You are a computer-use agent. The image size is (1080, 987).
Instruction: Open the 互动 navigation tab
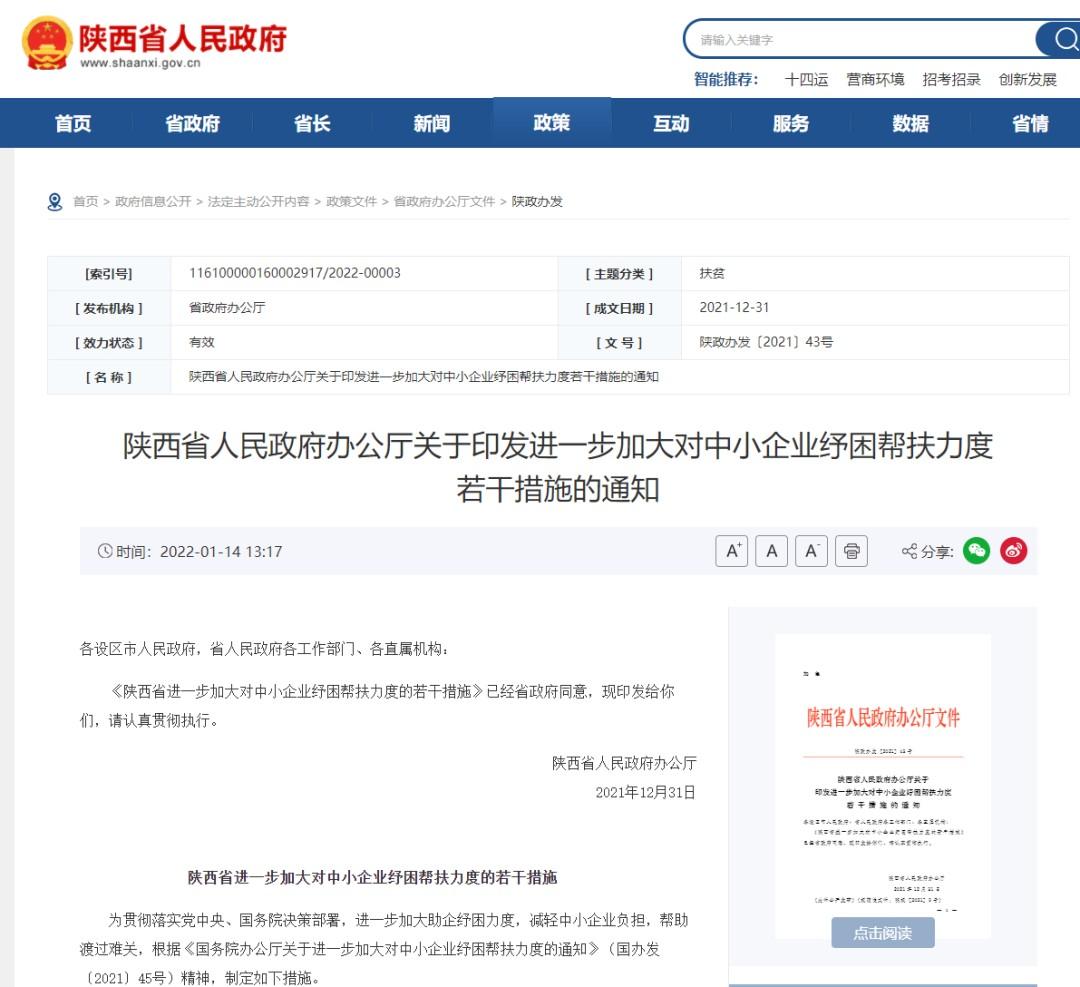(671, 123)
